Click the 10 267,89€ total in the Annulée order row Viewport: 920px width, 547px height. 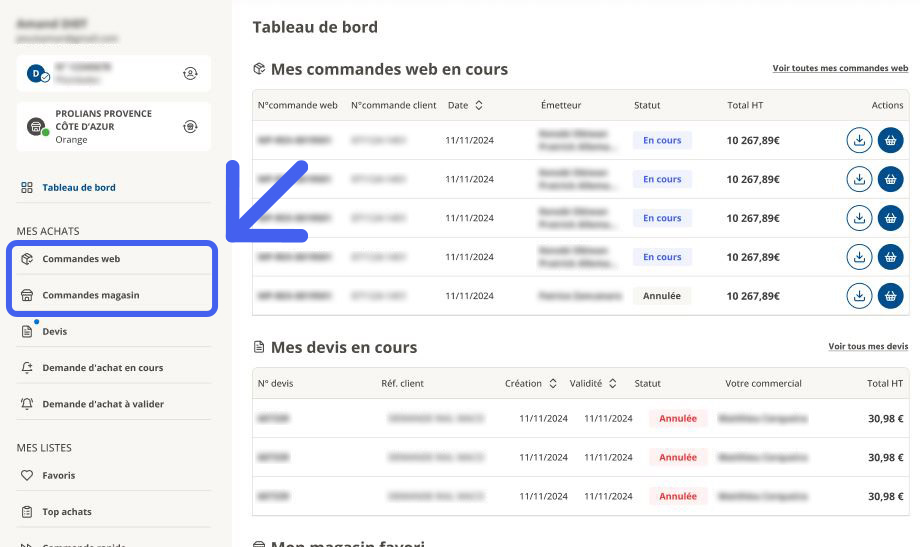[x=753, y=296]
